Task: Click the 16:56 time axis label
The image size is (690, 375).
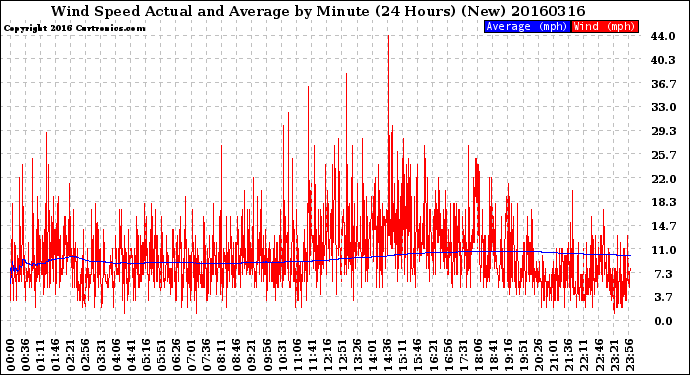Action: [449, 355]
